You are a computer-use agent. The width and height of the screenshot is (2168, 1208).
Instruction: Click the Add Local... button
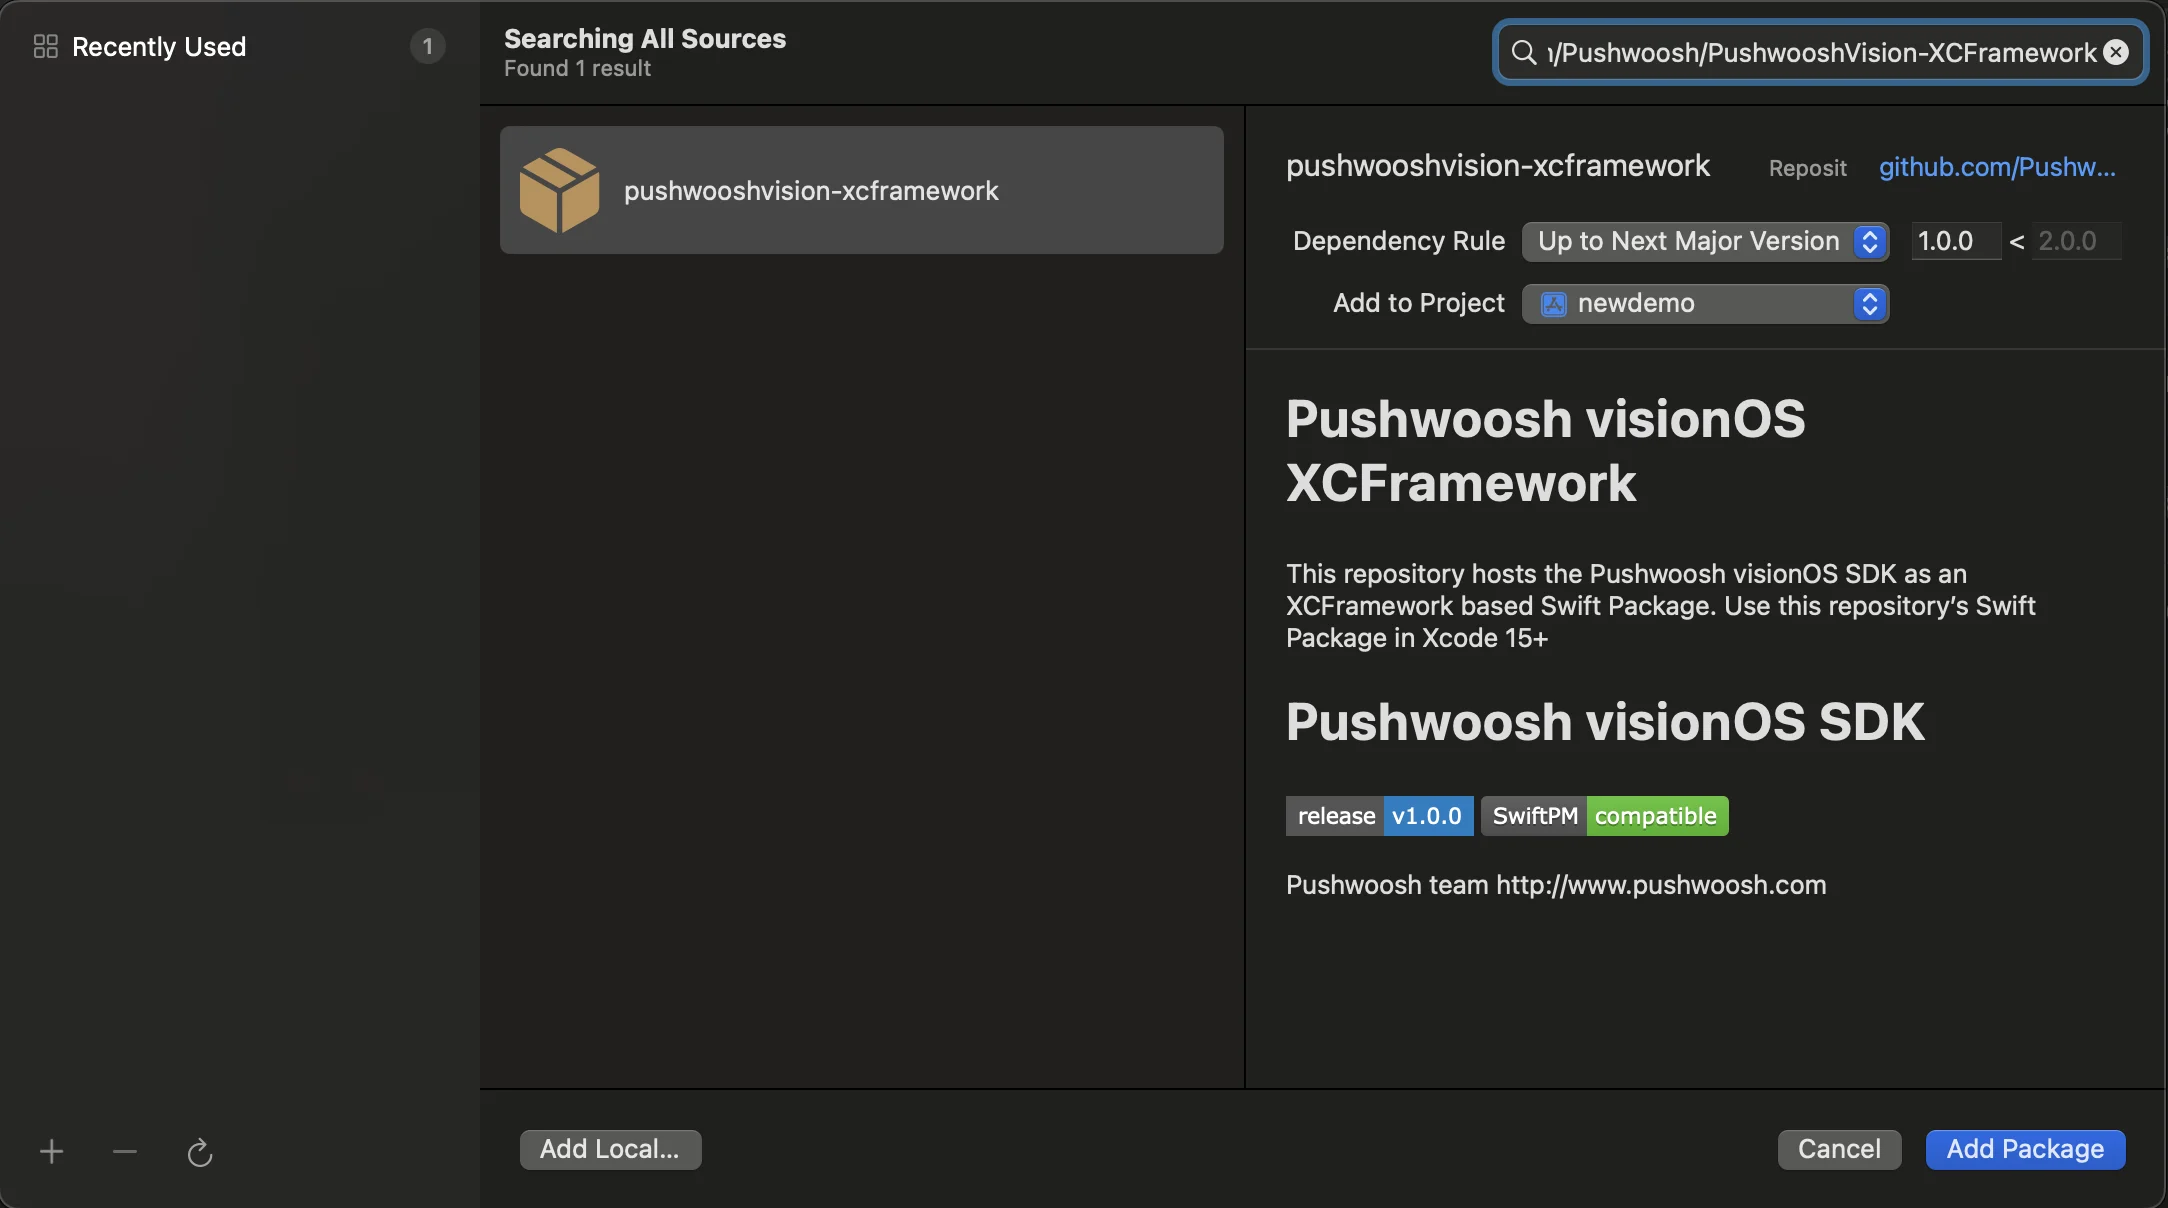tap(610, 1149)
